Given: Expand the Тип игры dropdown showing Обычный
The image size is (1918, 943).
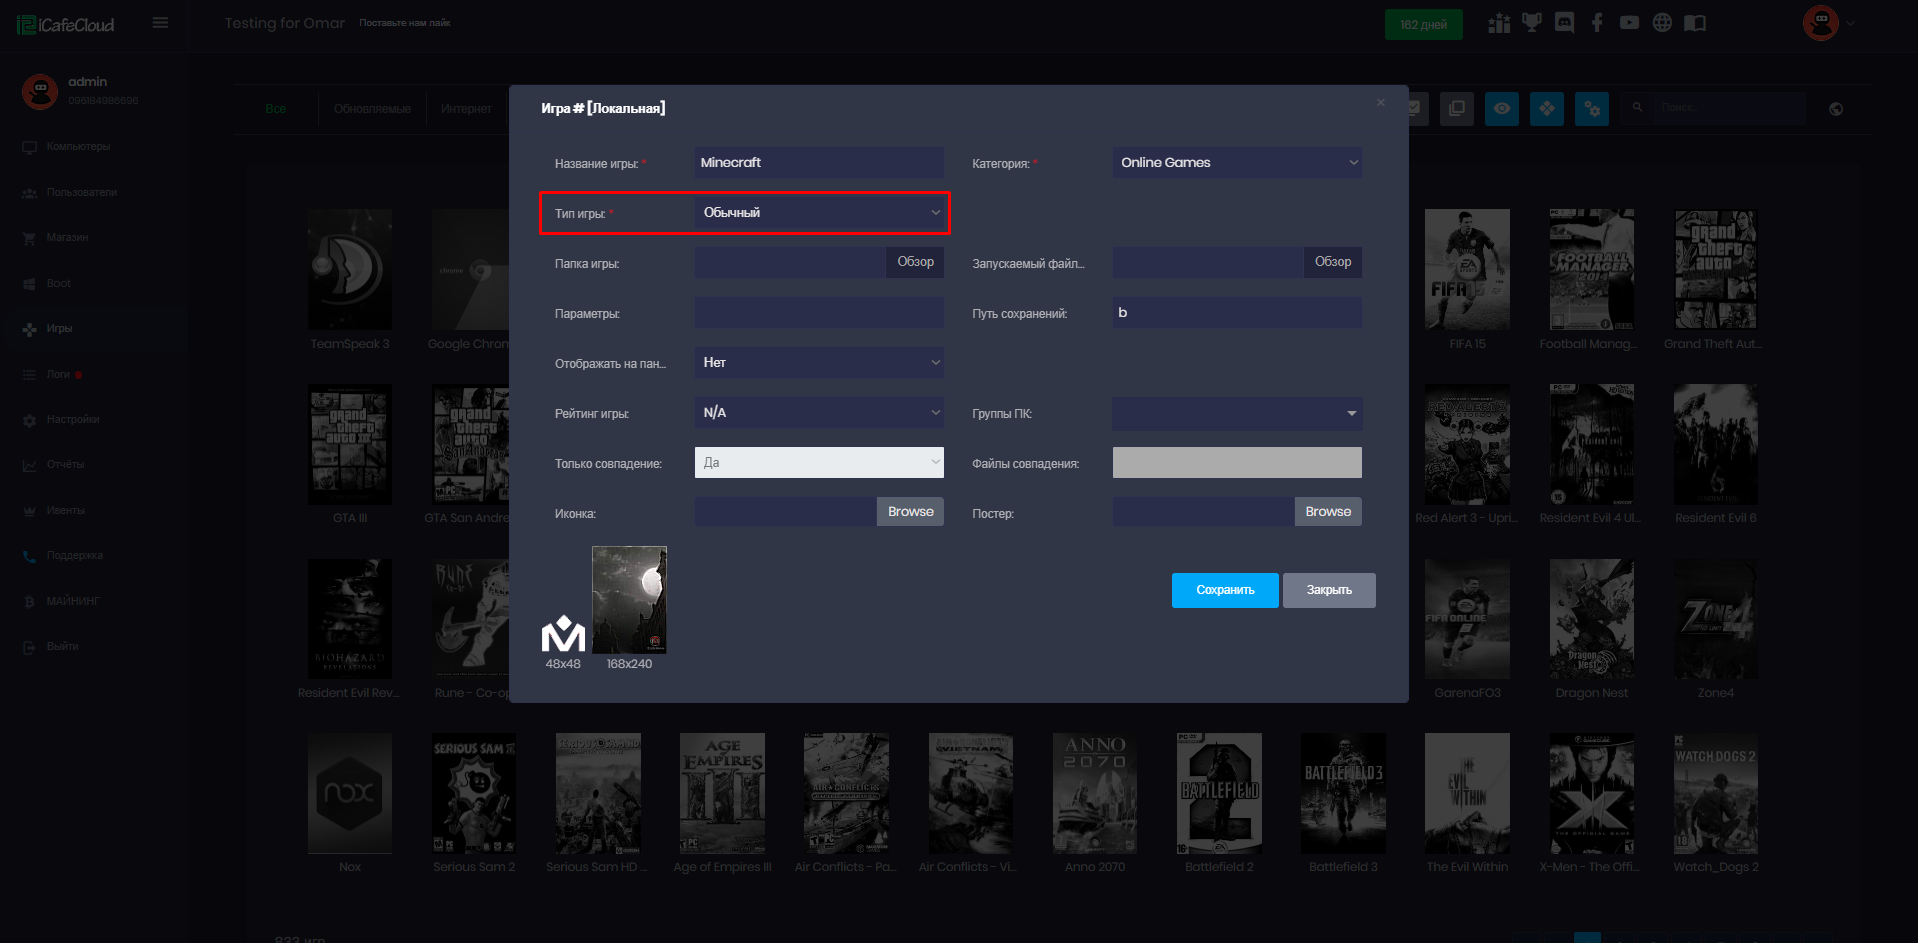Looking at the screenshot, I should [x=819, y=213].
